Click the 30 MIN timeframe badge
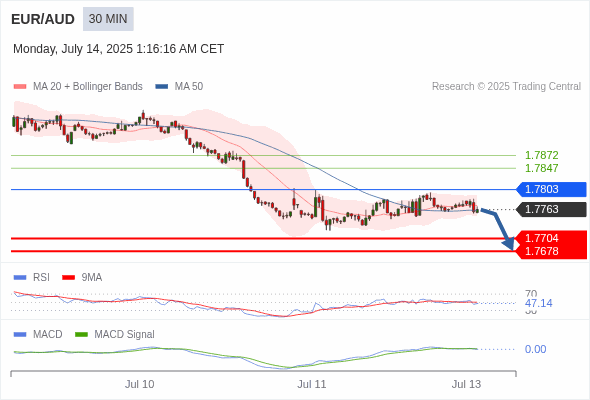The image size is (590, 400). 108,19
